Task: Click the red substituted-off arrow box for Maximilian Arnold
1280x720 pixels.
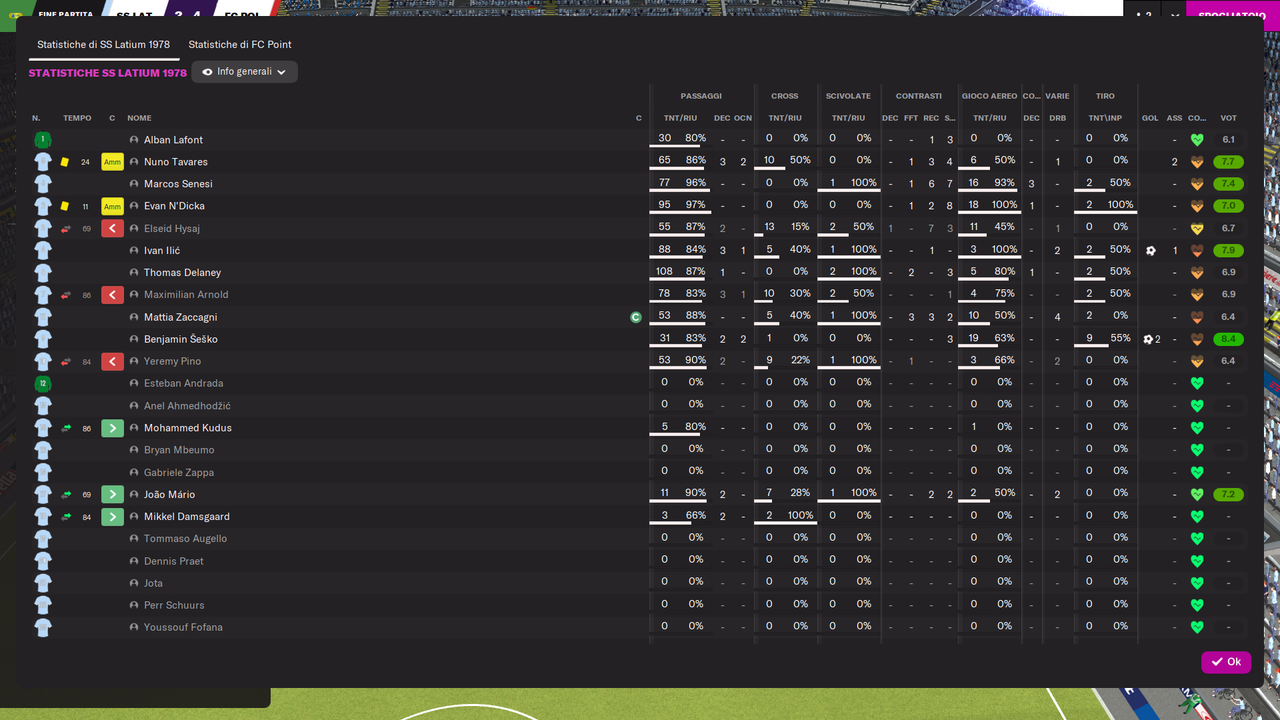Action: click(x=112, y=295)
